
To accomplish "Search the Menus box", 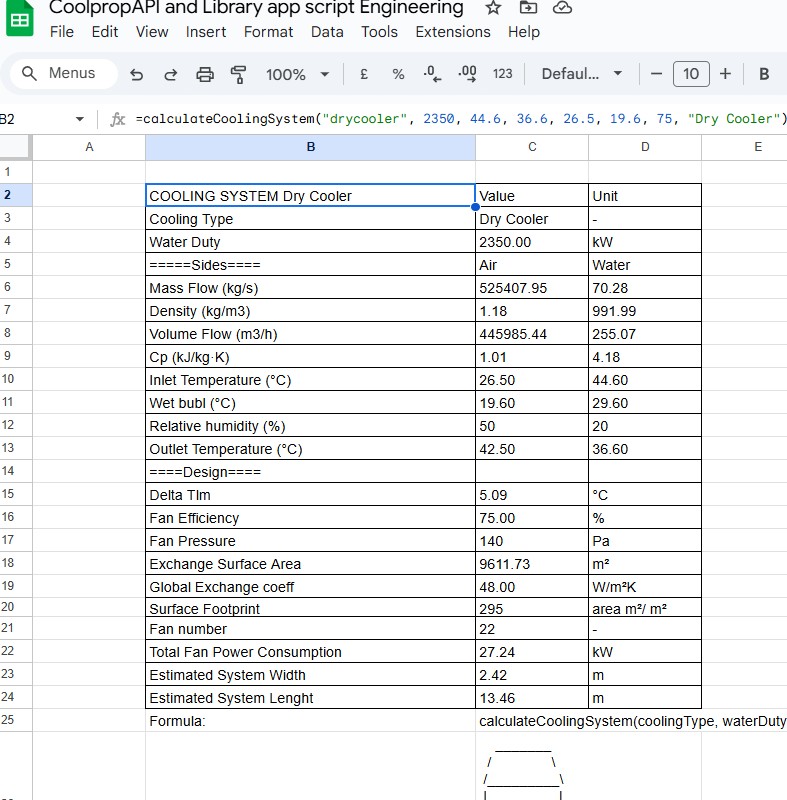I will (64, 73).
